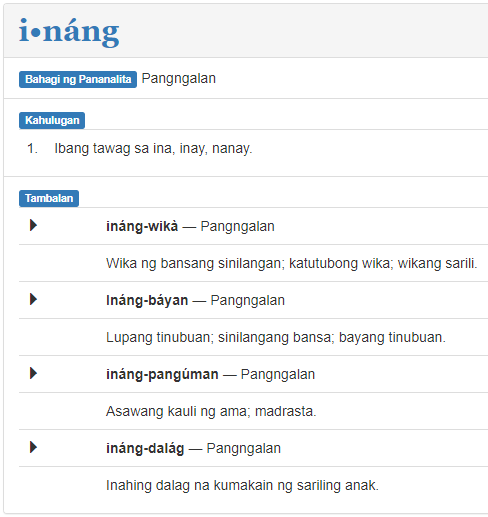This screenshot has width=488, height=517.
Task: Expand the ináng-dalág entry triangle
Action: [33, 447]
